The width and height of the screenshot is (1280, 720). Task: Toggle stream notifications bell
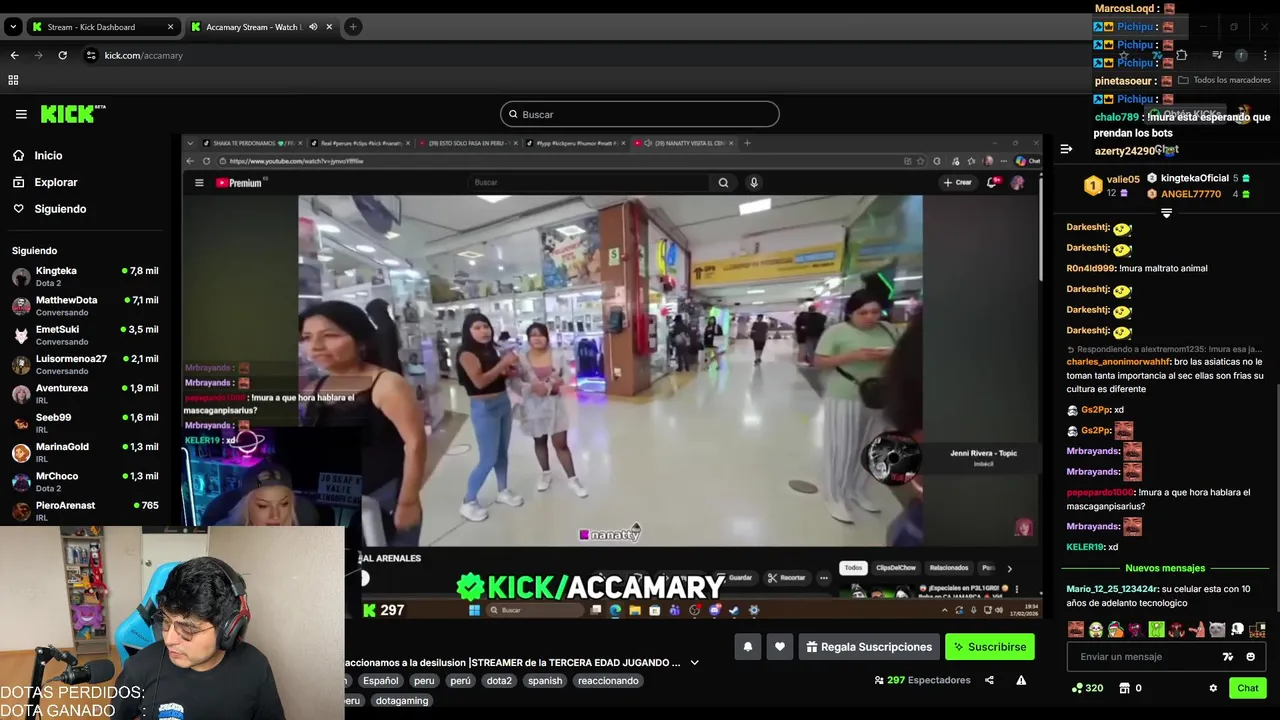747,647
